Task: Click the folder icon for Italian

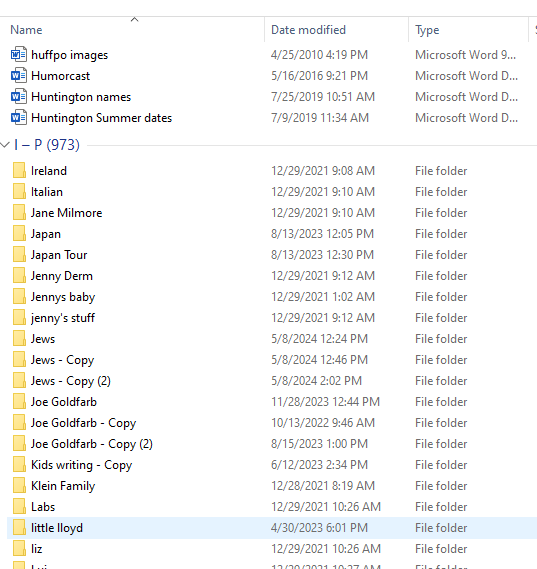Action: click(x=19, y=192)
